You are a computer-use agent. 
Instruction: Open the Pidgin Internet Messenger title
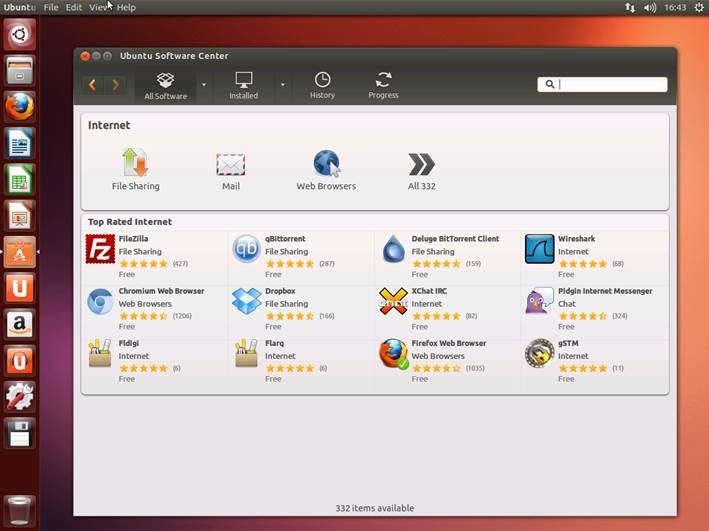[605, 291]
